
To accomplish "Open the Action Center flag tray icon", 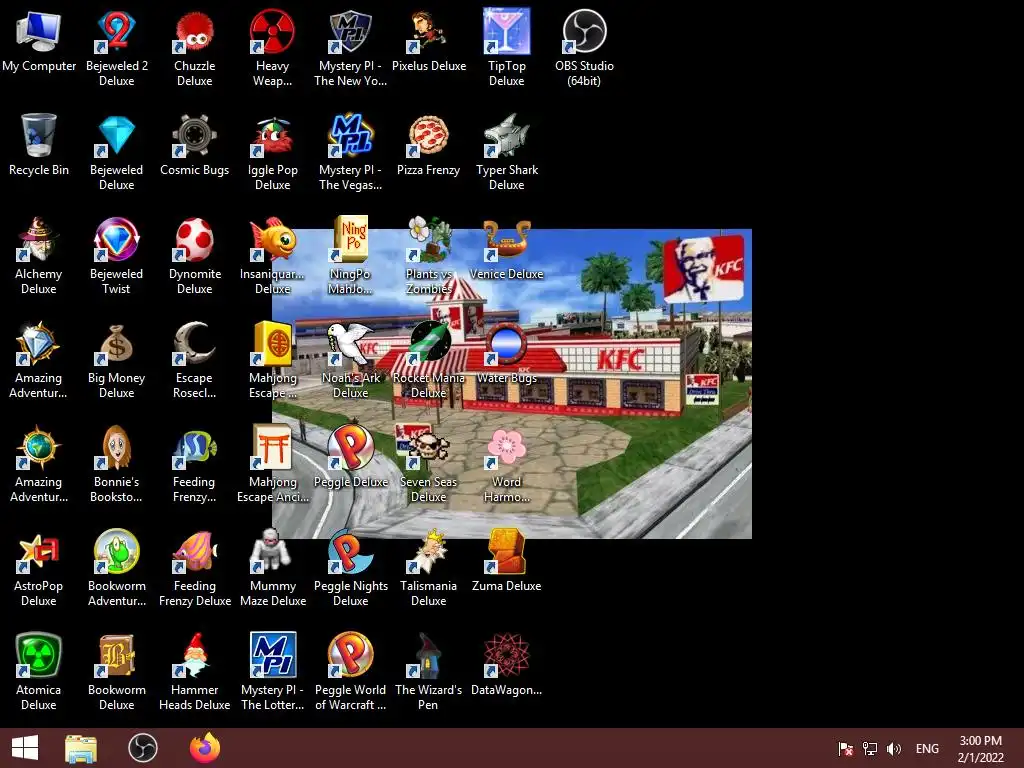I will coord(846,748).
